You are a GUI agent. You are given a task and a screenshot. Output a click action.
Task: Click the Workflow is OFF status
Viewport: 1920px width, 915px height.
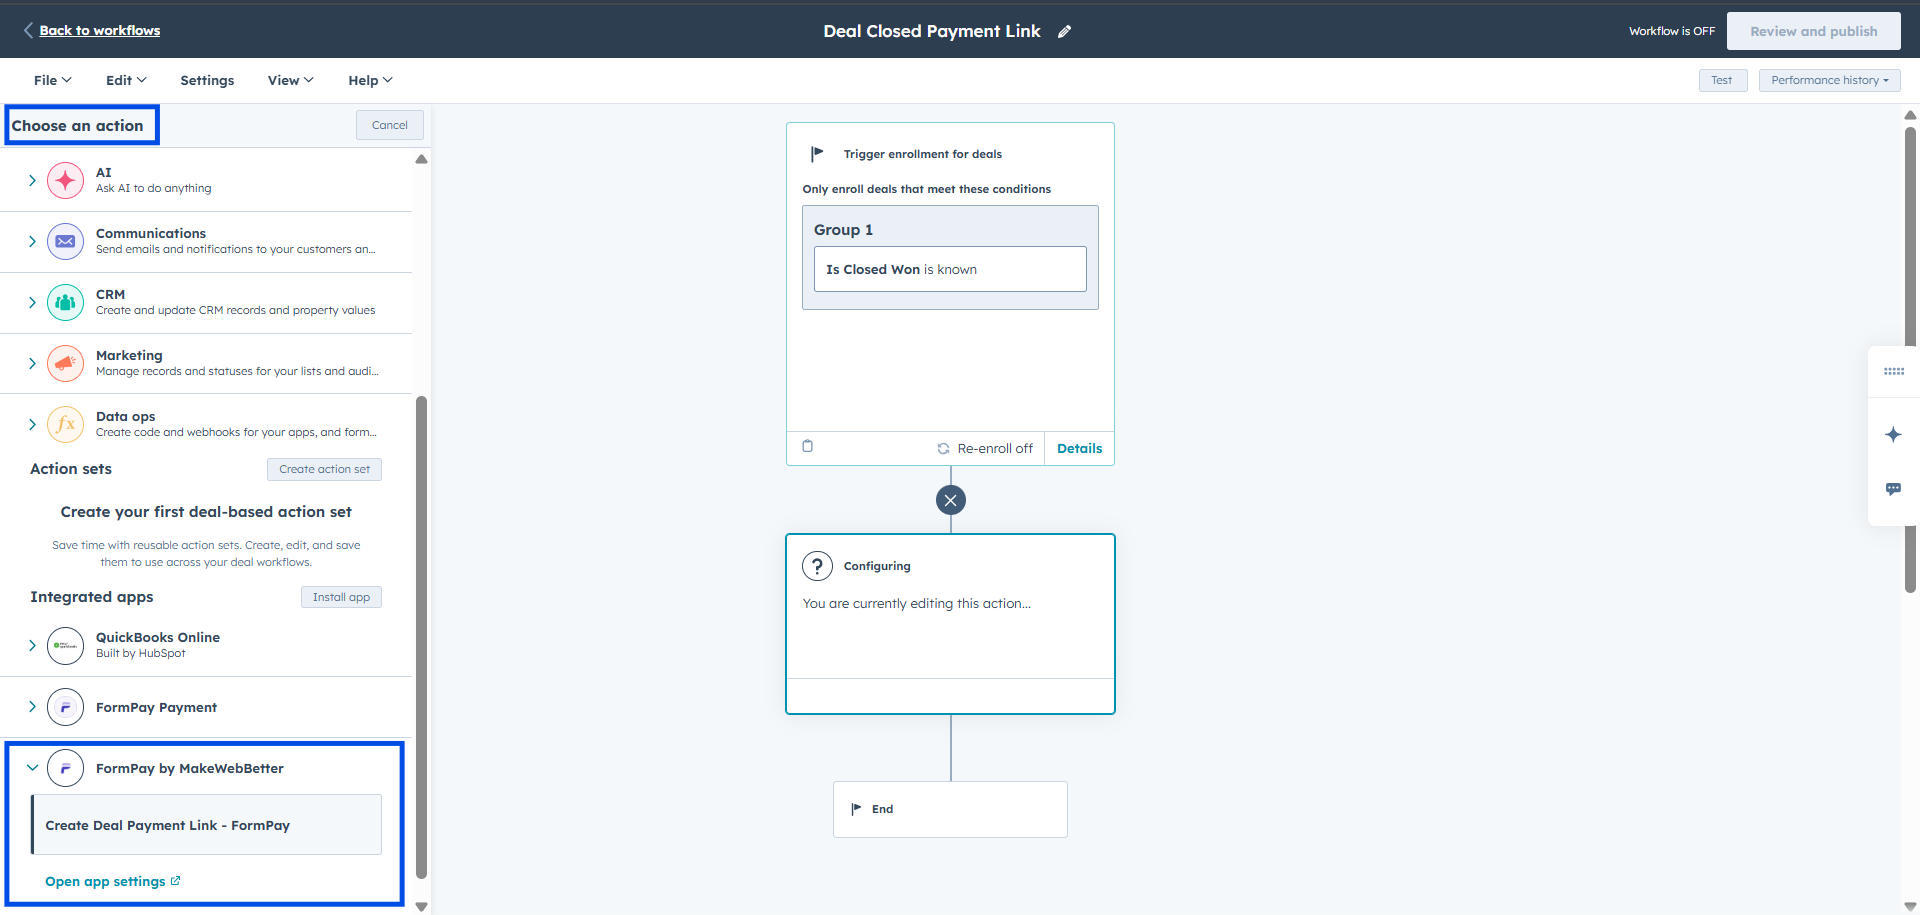point(1672,31)
